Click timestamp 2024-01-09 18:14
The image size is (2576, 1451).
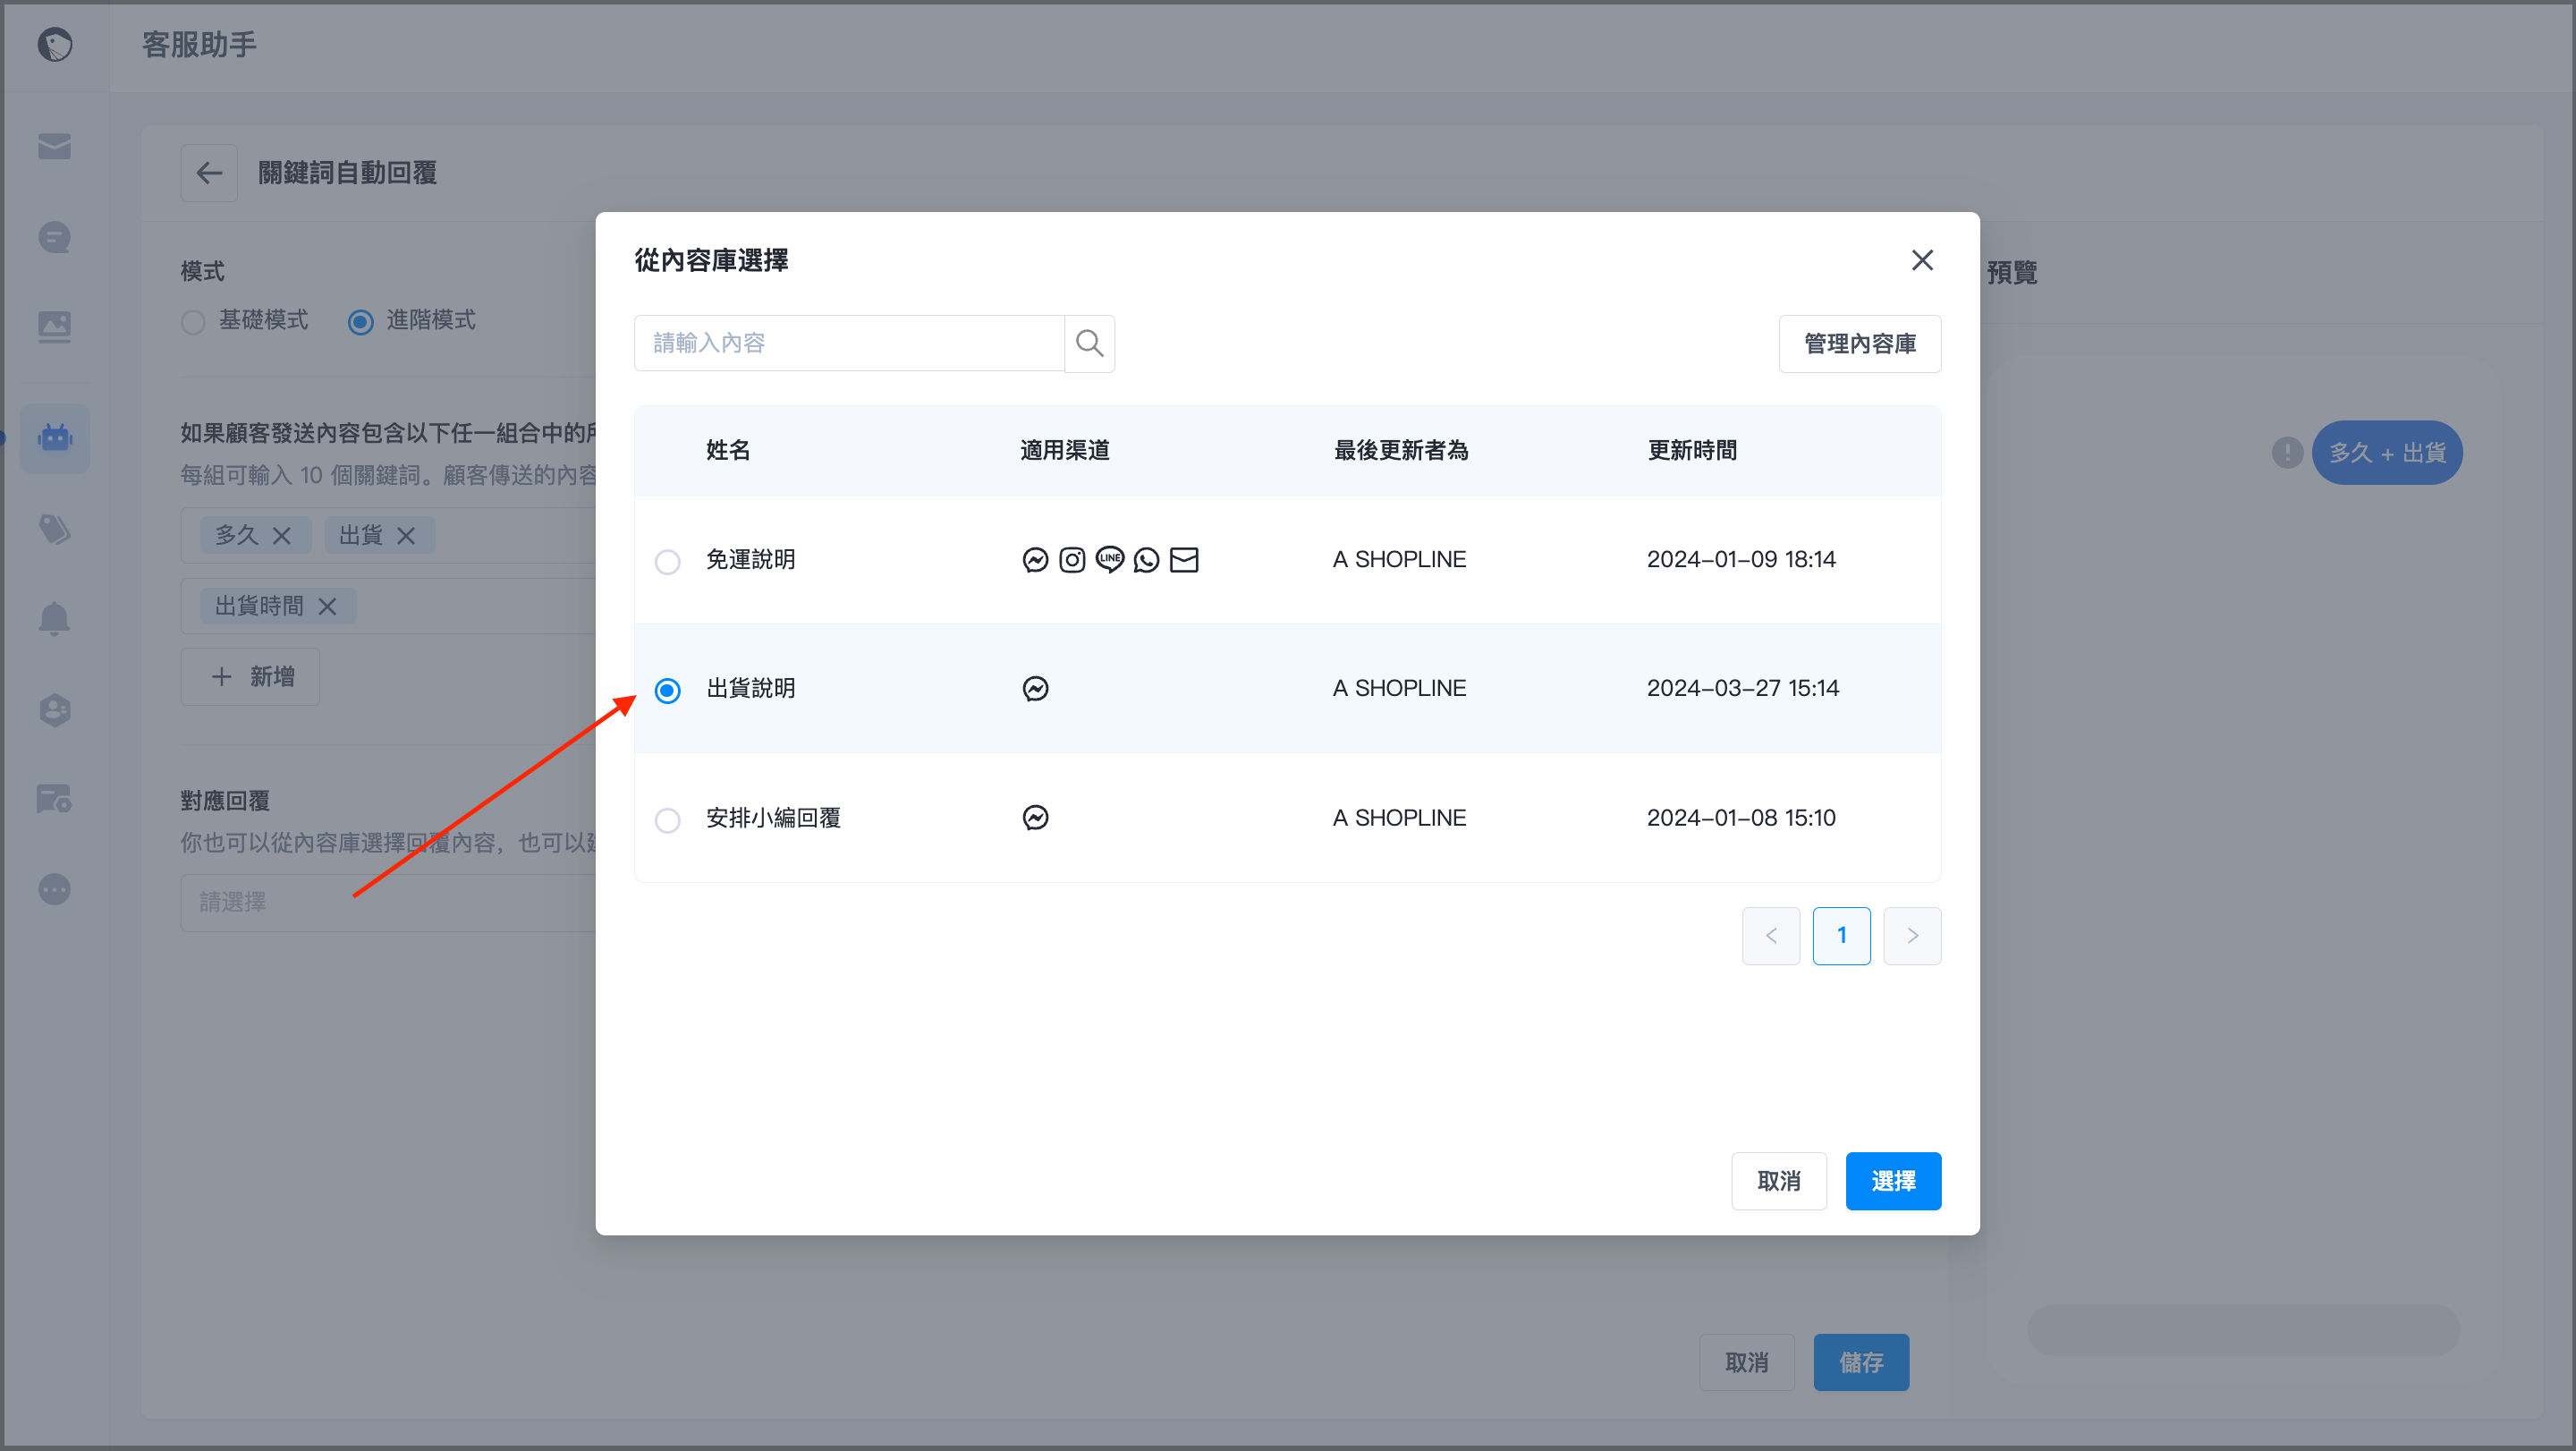(1741, 560)
